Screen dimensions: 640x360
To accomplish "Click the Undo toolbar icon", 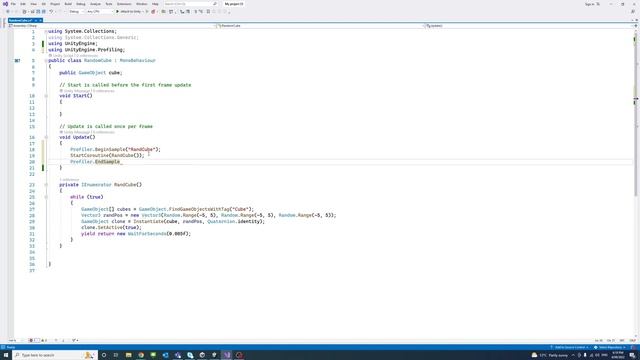I will click(x=51, y=11).
